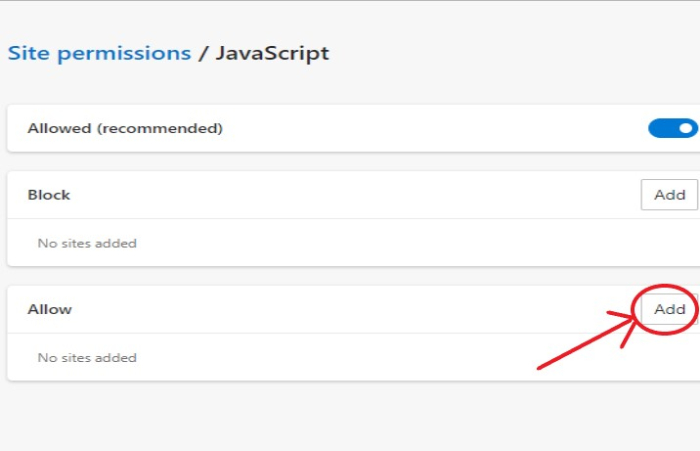The image size is (700, 451).
Task: Toggle the Allowed (recommended) switch
Action: pos(672,128)
